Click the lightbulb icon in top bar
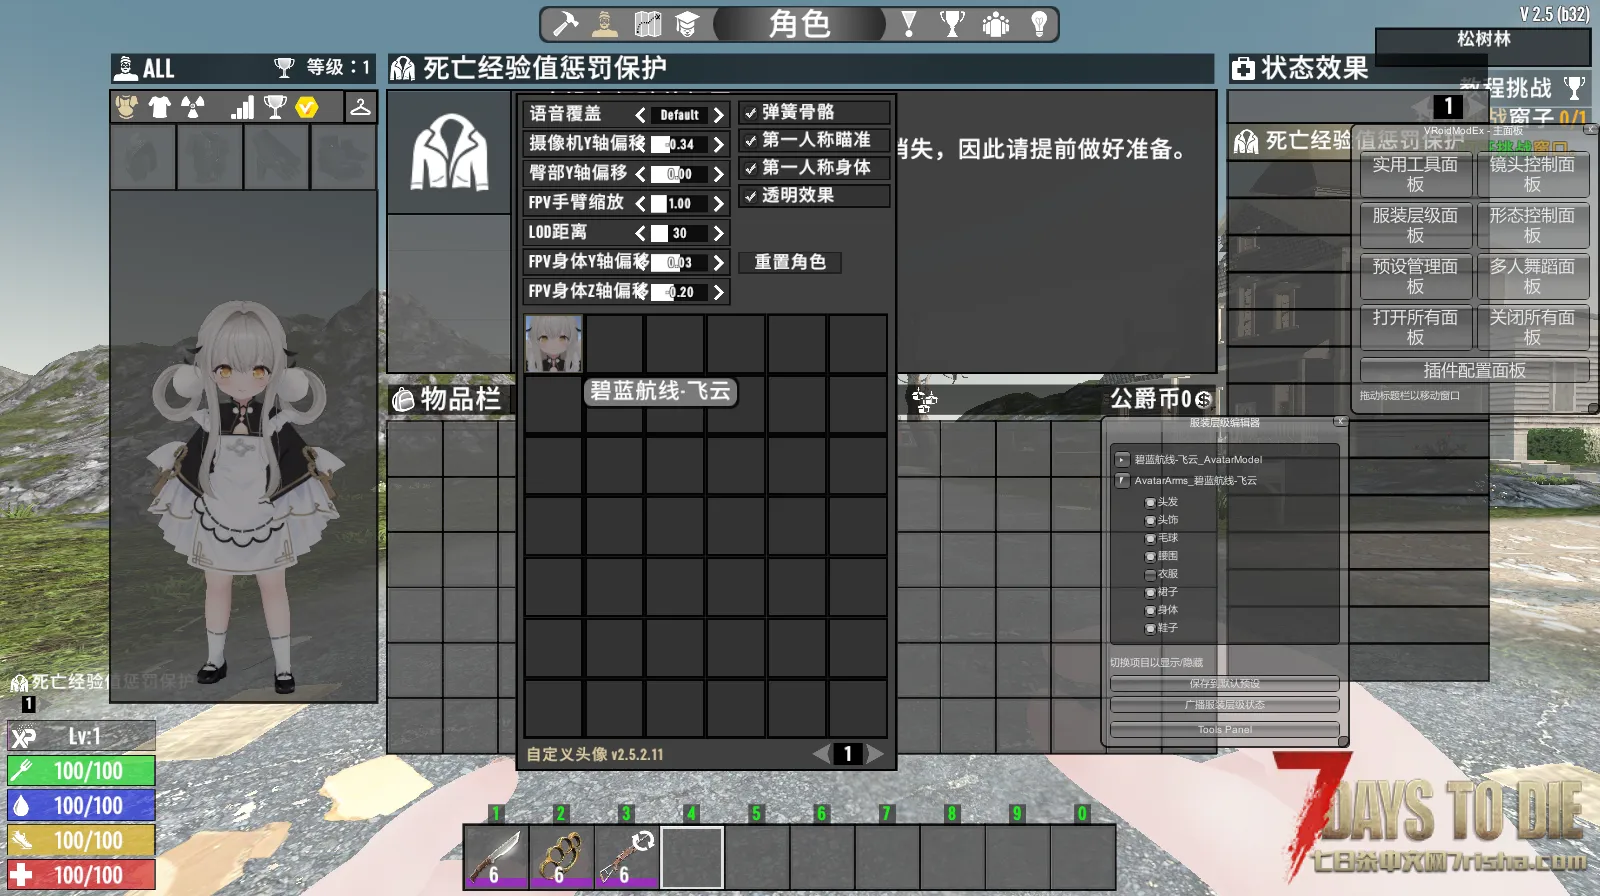 (1039, 24)
